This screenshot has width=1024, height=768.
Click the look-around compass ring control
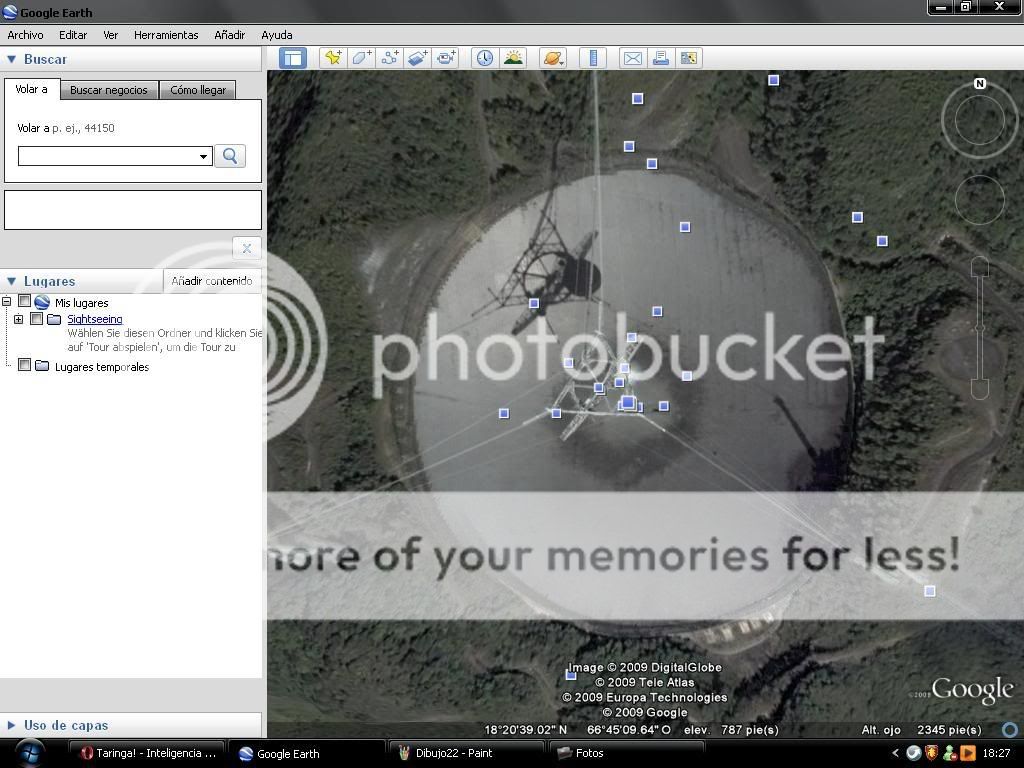[x=980, y=121]
